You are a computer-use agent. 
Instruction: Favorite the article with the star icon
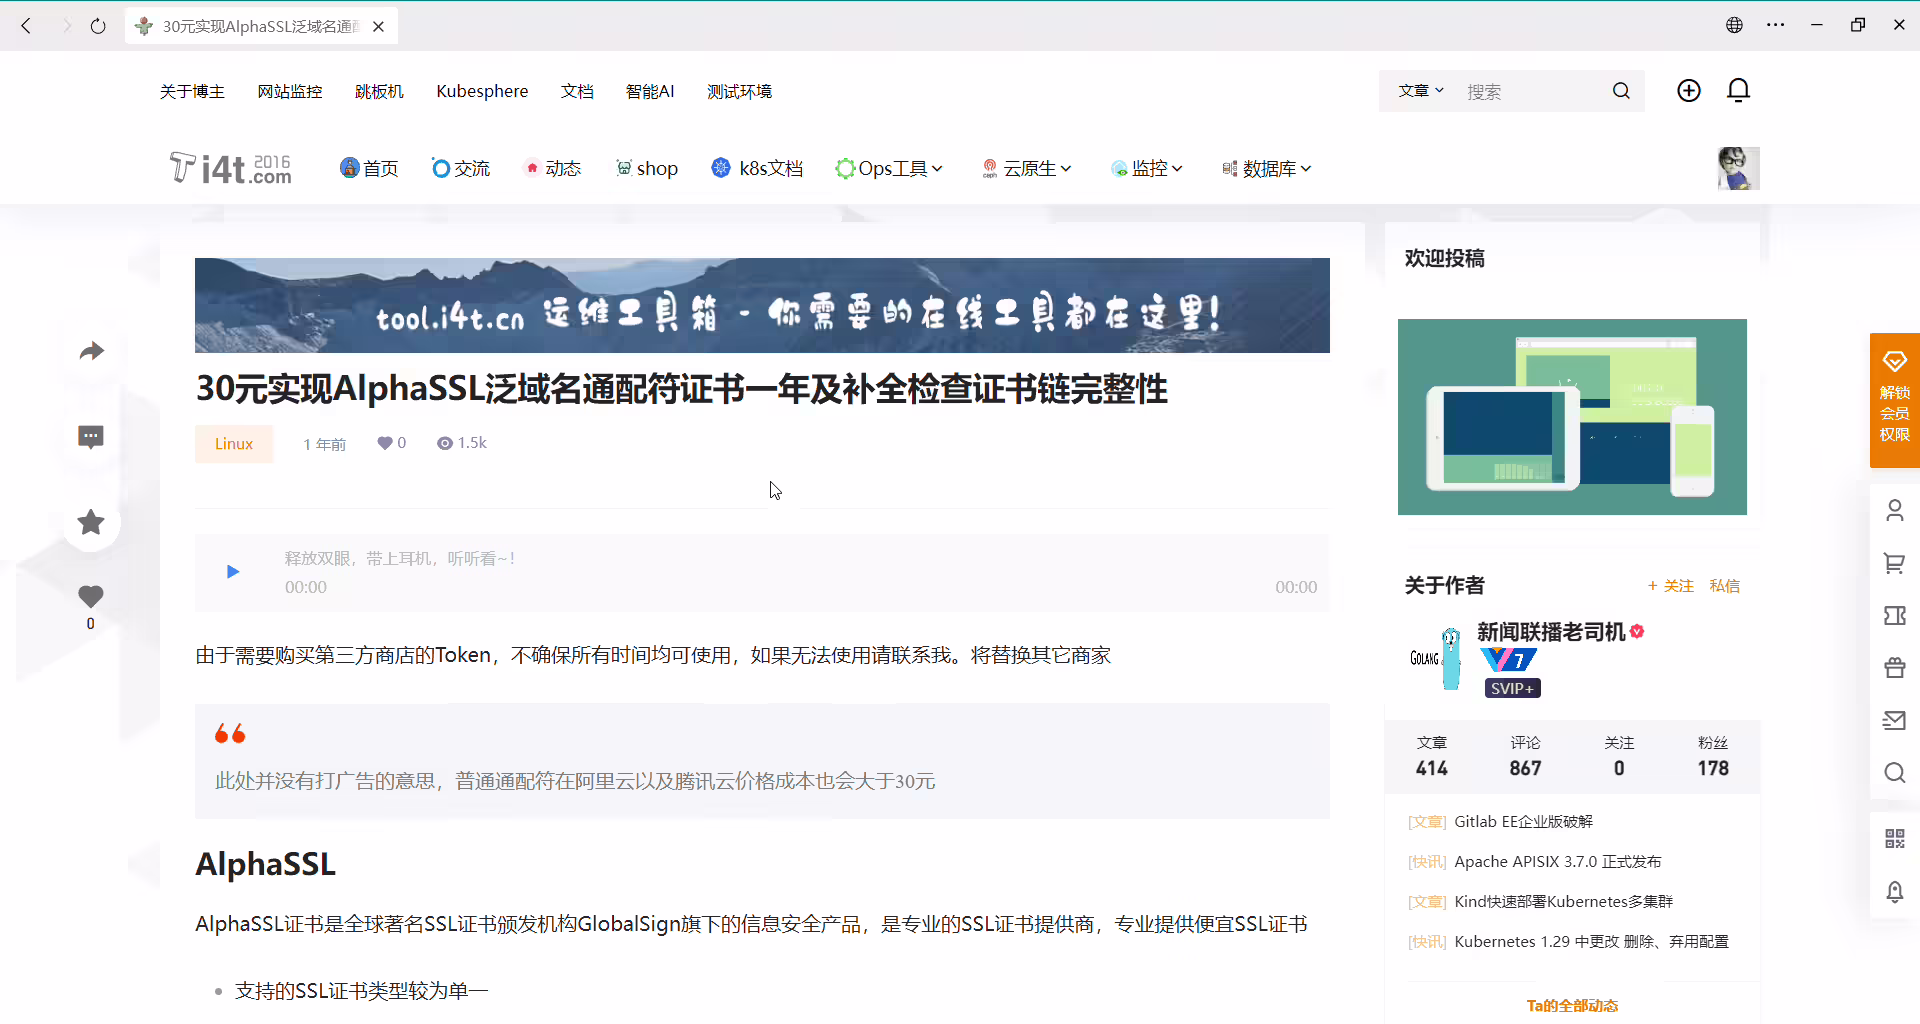(x=91, y=522)
